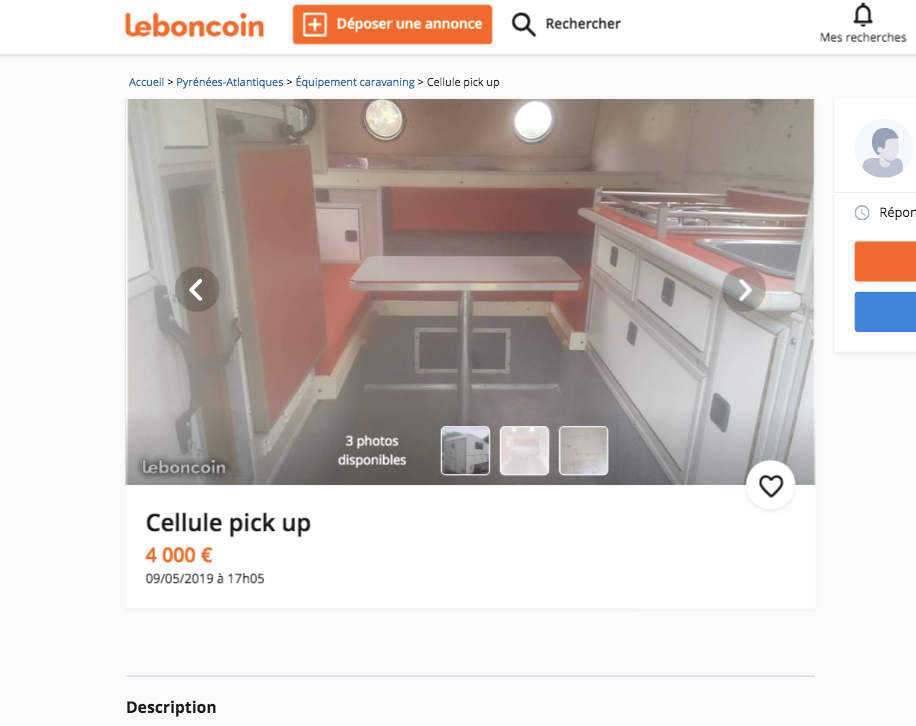Screen dimensions: 916x726
Task: Click the Rechercher menu item
Action: tap(582, 24)
